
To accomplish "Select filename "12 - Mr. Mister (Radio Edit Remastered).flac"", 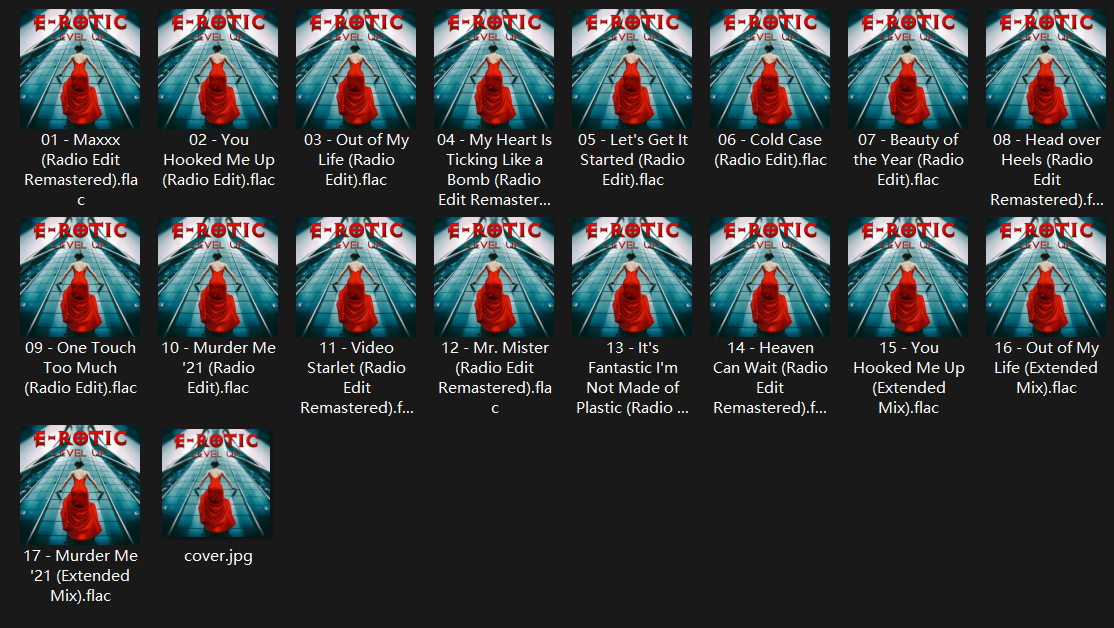I will tap(494, 378).
